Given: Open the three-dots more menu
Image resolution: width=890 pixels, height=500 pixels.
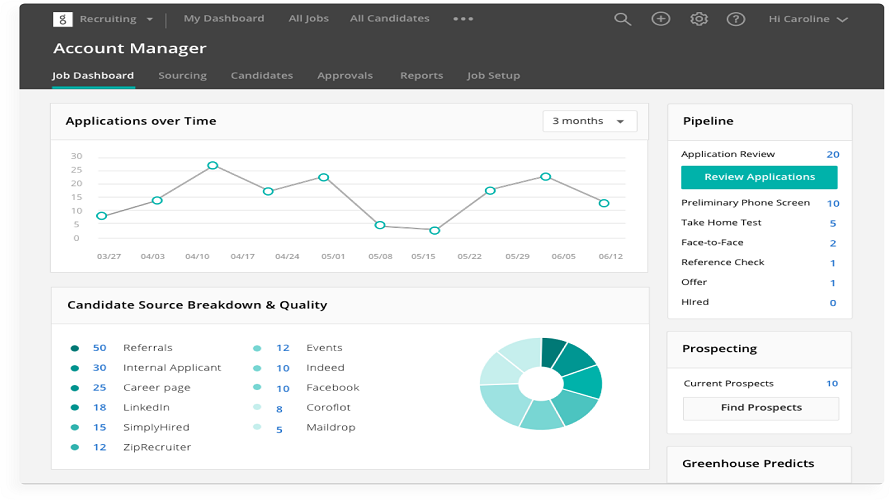Looking at the screenshot, I should (463, 19).
